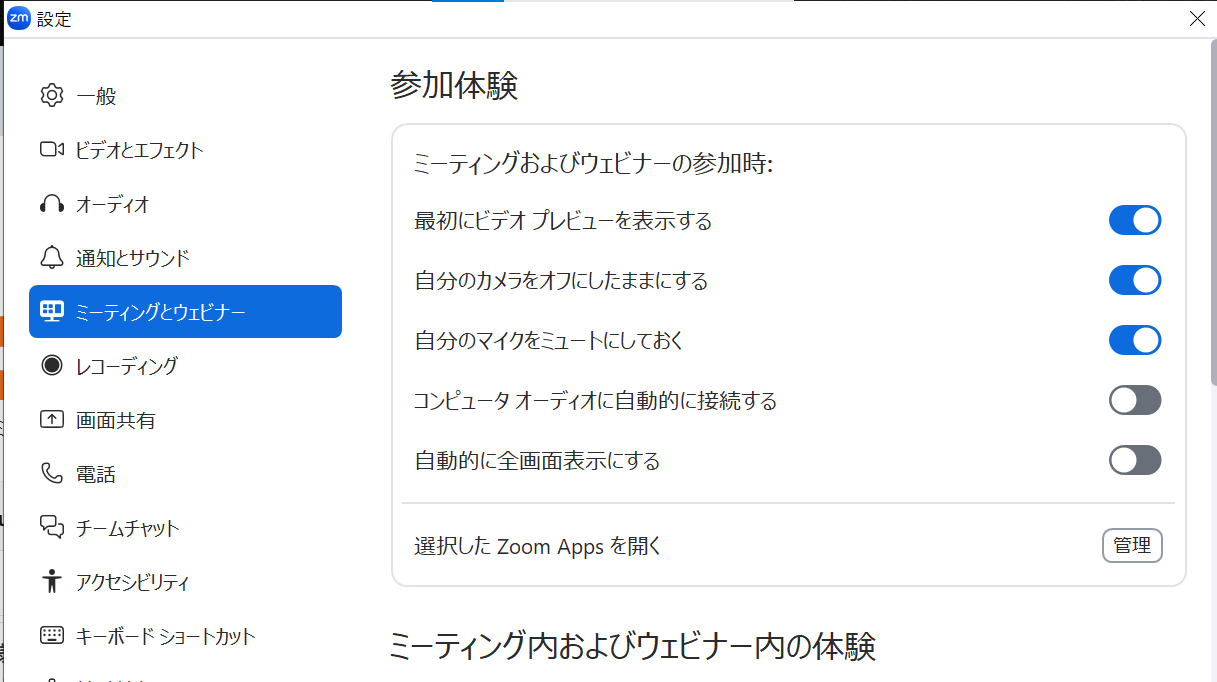This screenshot has width=1217, height=682.
Task: Turn off 自分のマイクをミュートにしておく switch
Action: pyautogui.click(x=1134, y=340)
